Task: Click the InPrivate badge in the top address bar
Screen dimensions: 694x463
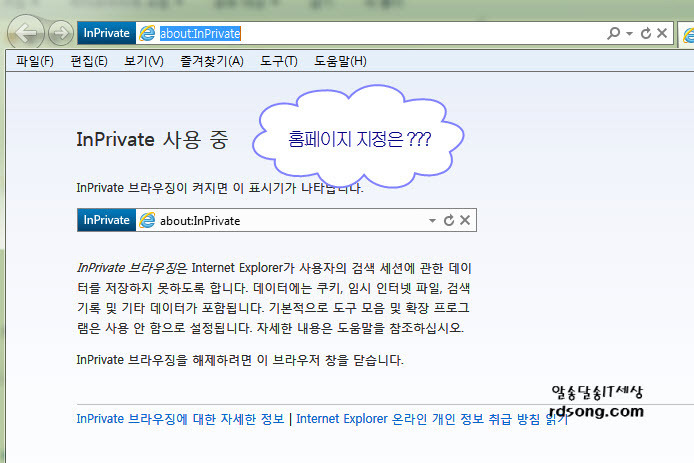Action: pyautogui.click(x=107, y=33)
